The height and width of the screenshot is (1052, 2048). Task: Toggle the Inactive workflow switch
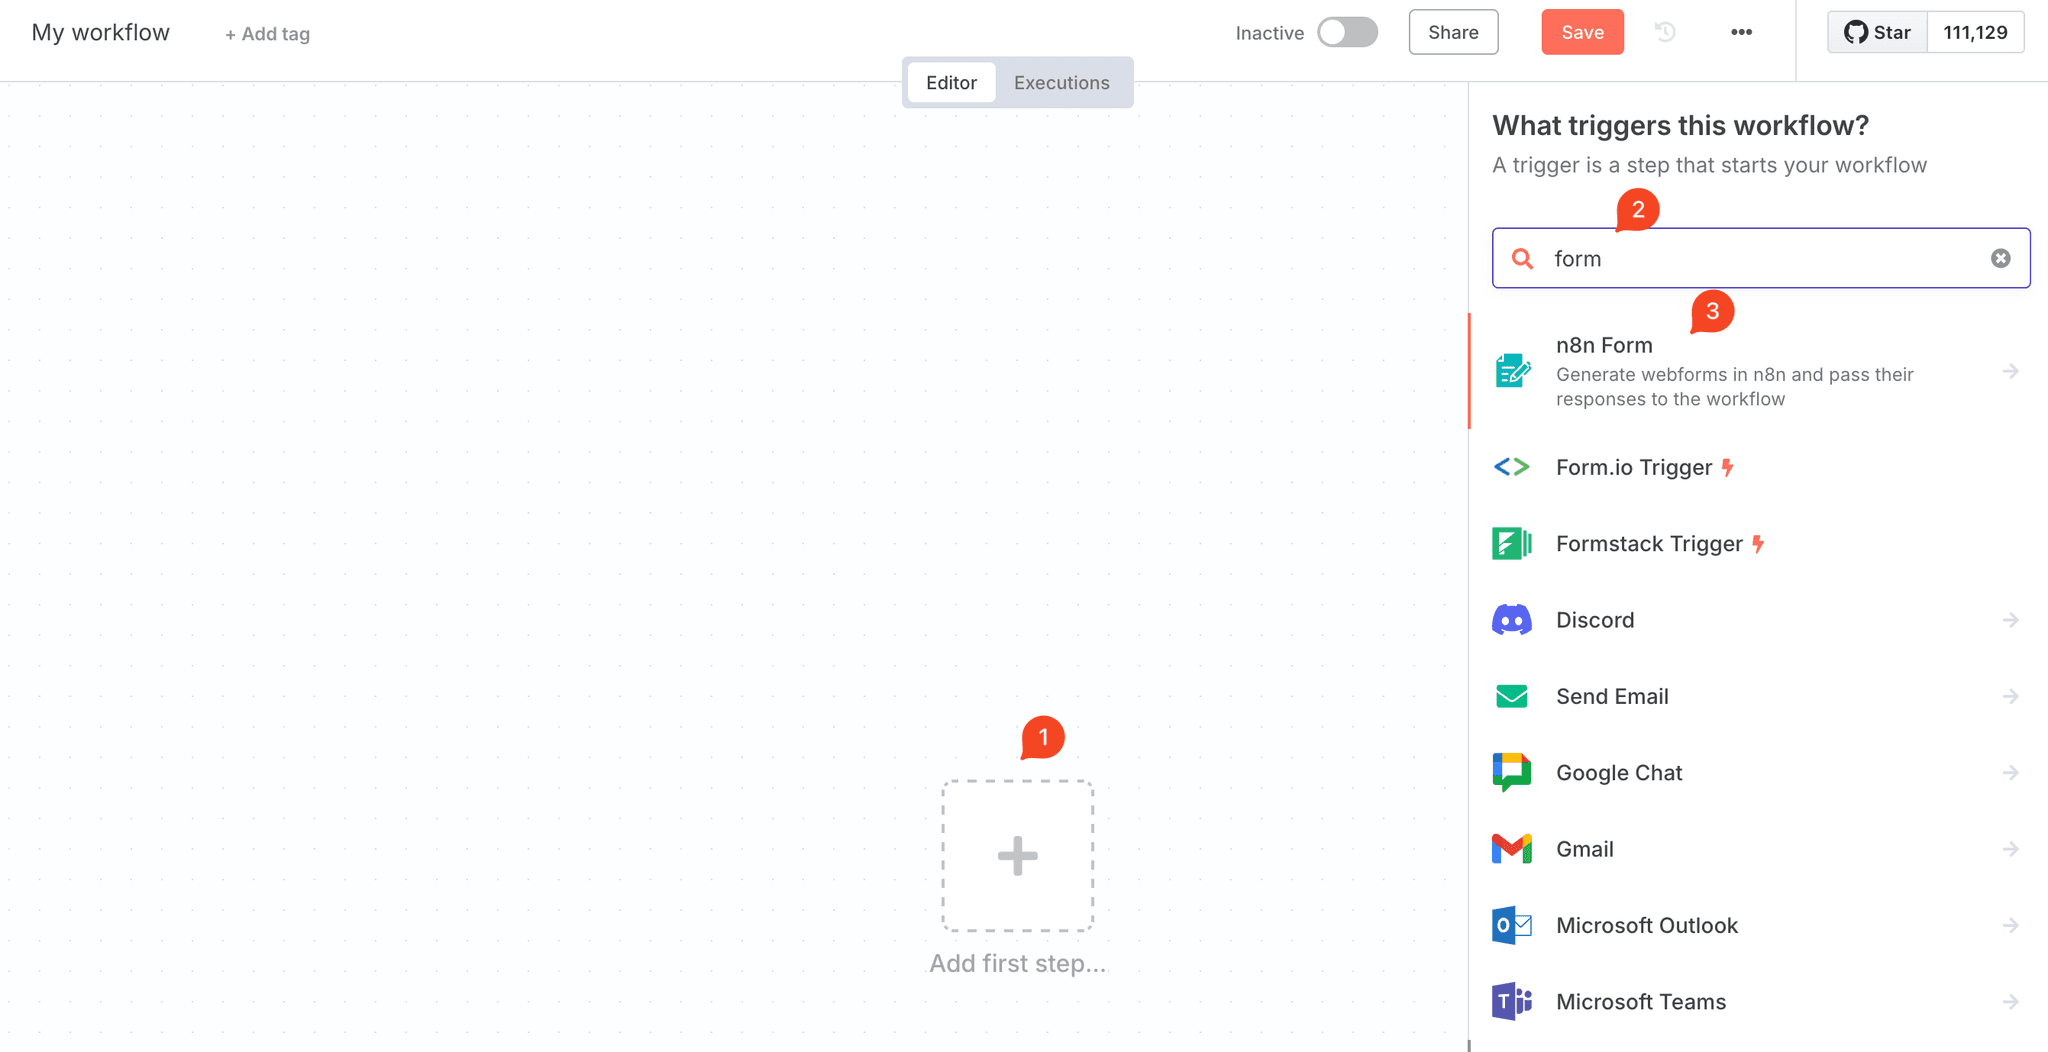click(x=1347, y=32)
